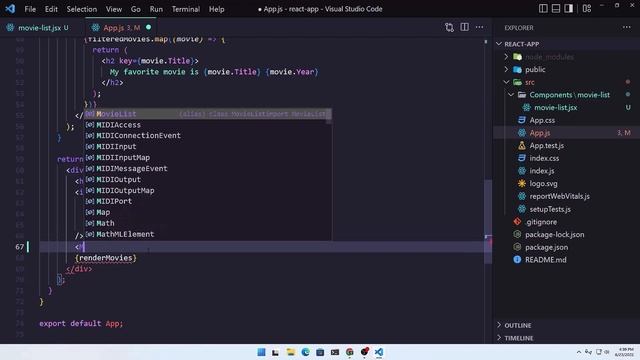This screenshot has width=640, height=360.
Task: Open Terminal app from taskbar
Action: pos(335,352)
